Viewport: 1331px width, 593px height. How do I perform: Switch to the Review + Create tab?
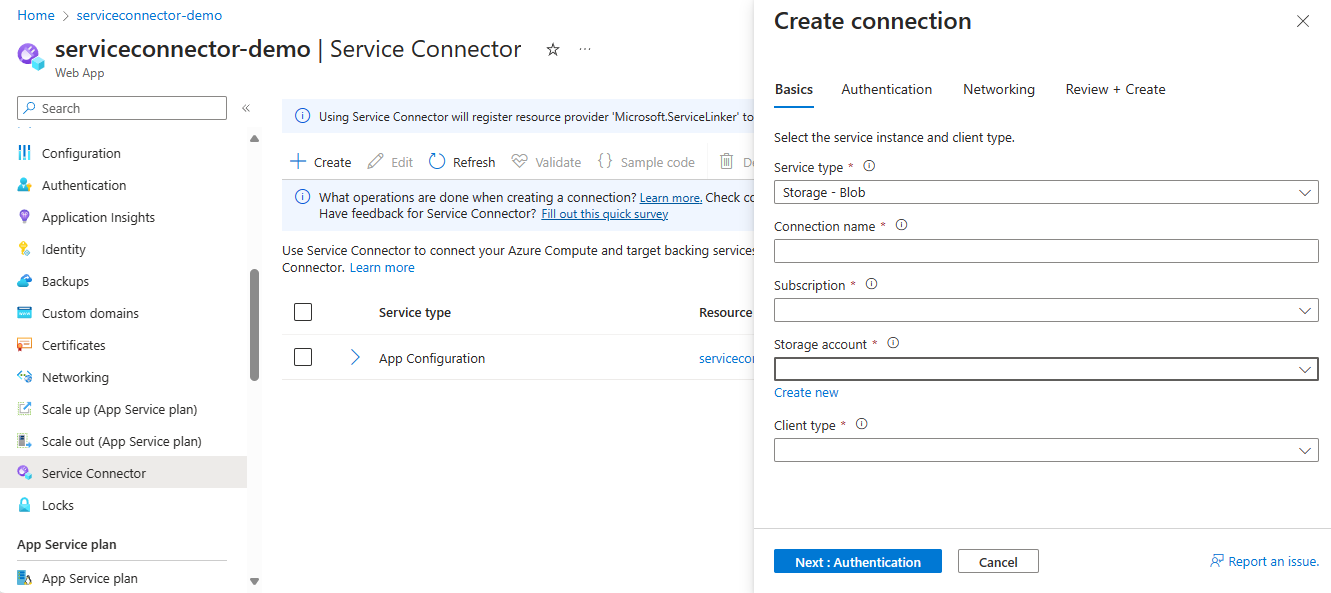pyautogui.click(x=1114, y=89)
